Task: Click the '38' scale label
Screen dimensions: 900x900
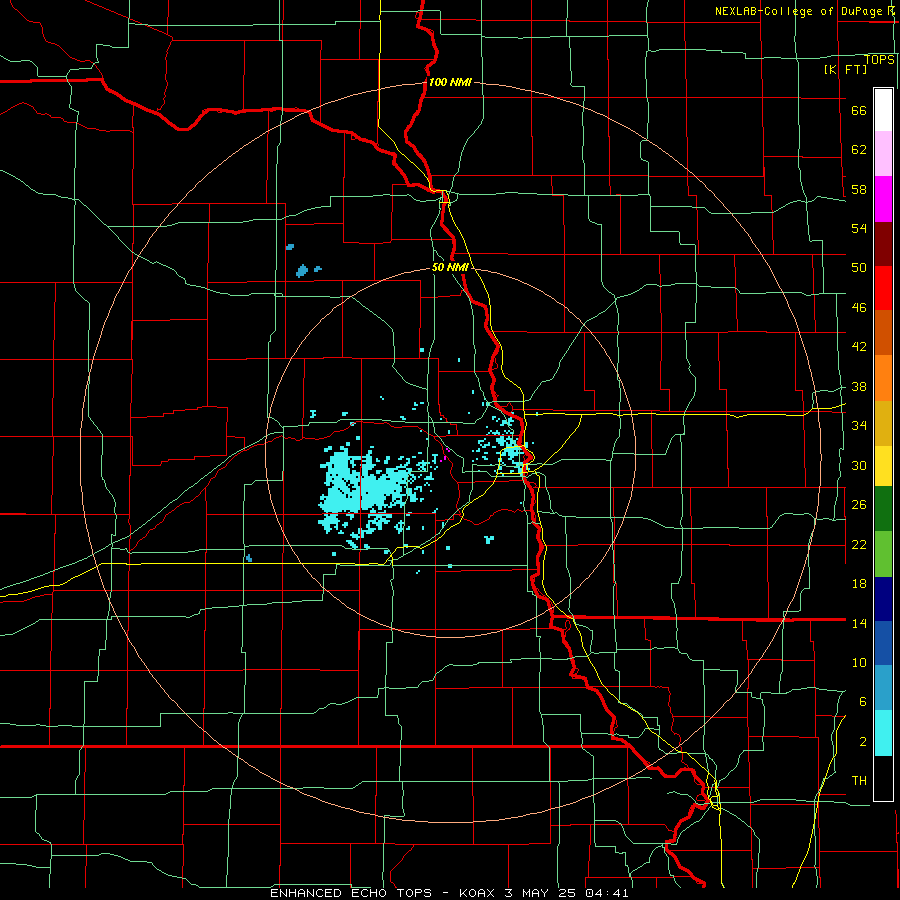Action: coord(859,386)
